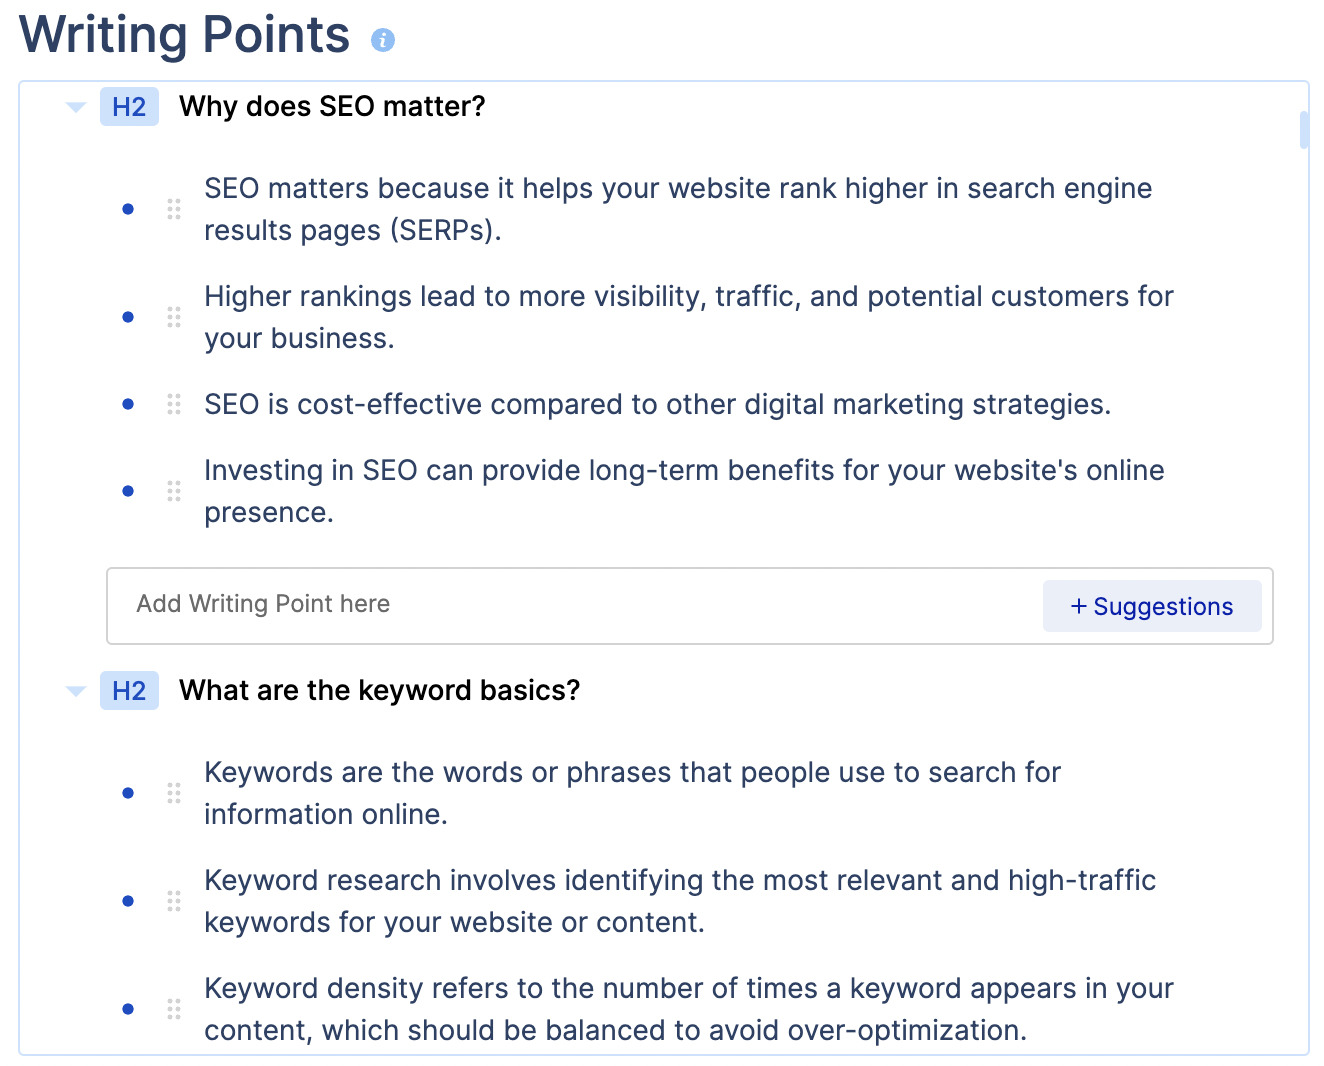This screenshot has width=1324, height=1066.
Task: Click the '+ Suggestions' button
Action: coord(1151,606)
